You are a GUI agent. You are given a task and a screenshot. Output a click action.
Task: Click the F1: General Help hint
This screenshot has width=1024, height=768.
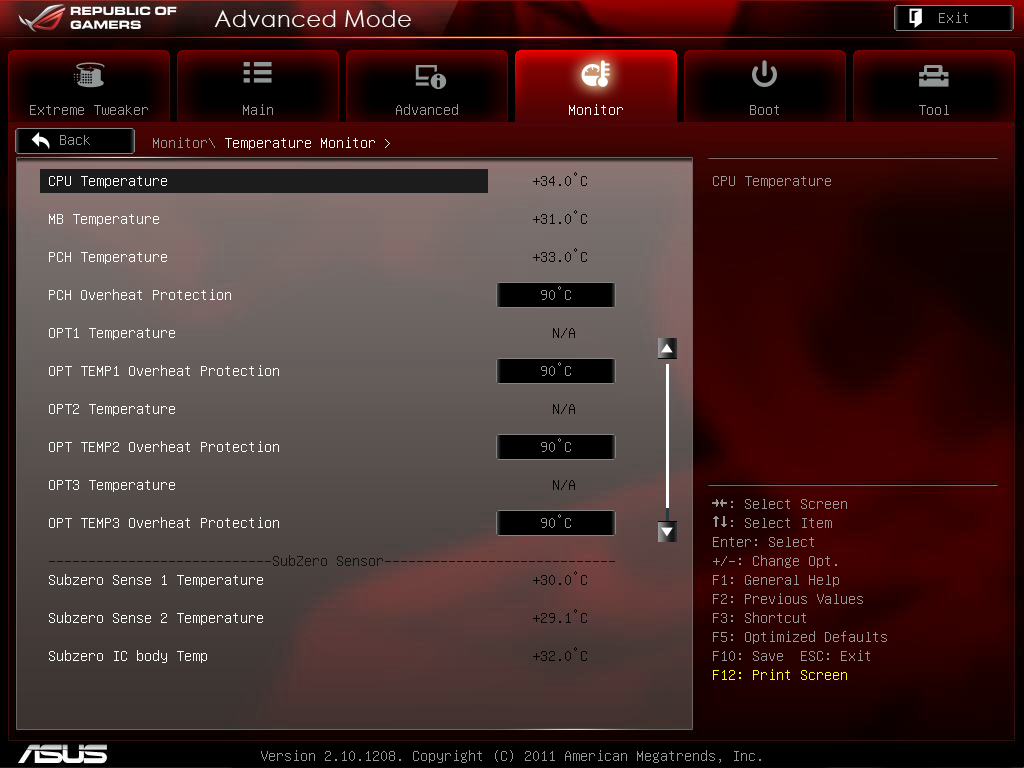click(776, 580)
